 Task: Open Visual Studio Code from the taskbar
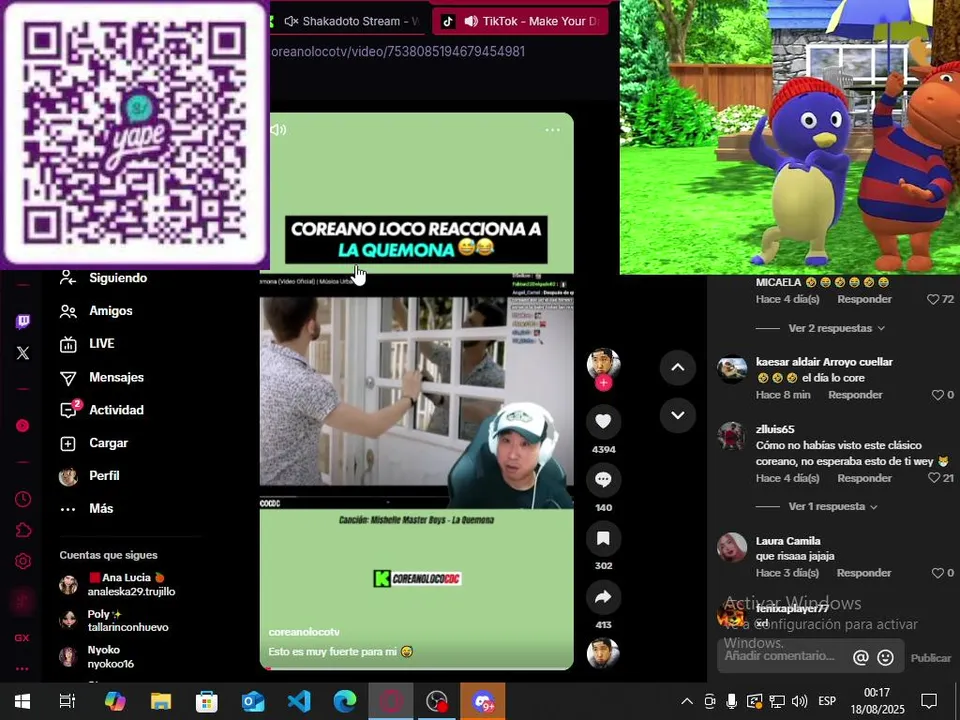299,701
